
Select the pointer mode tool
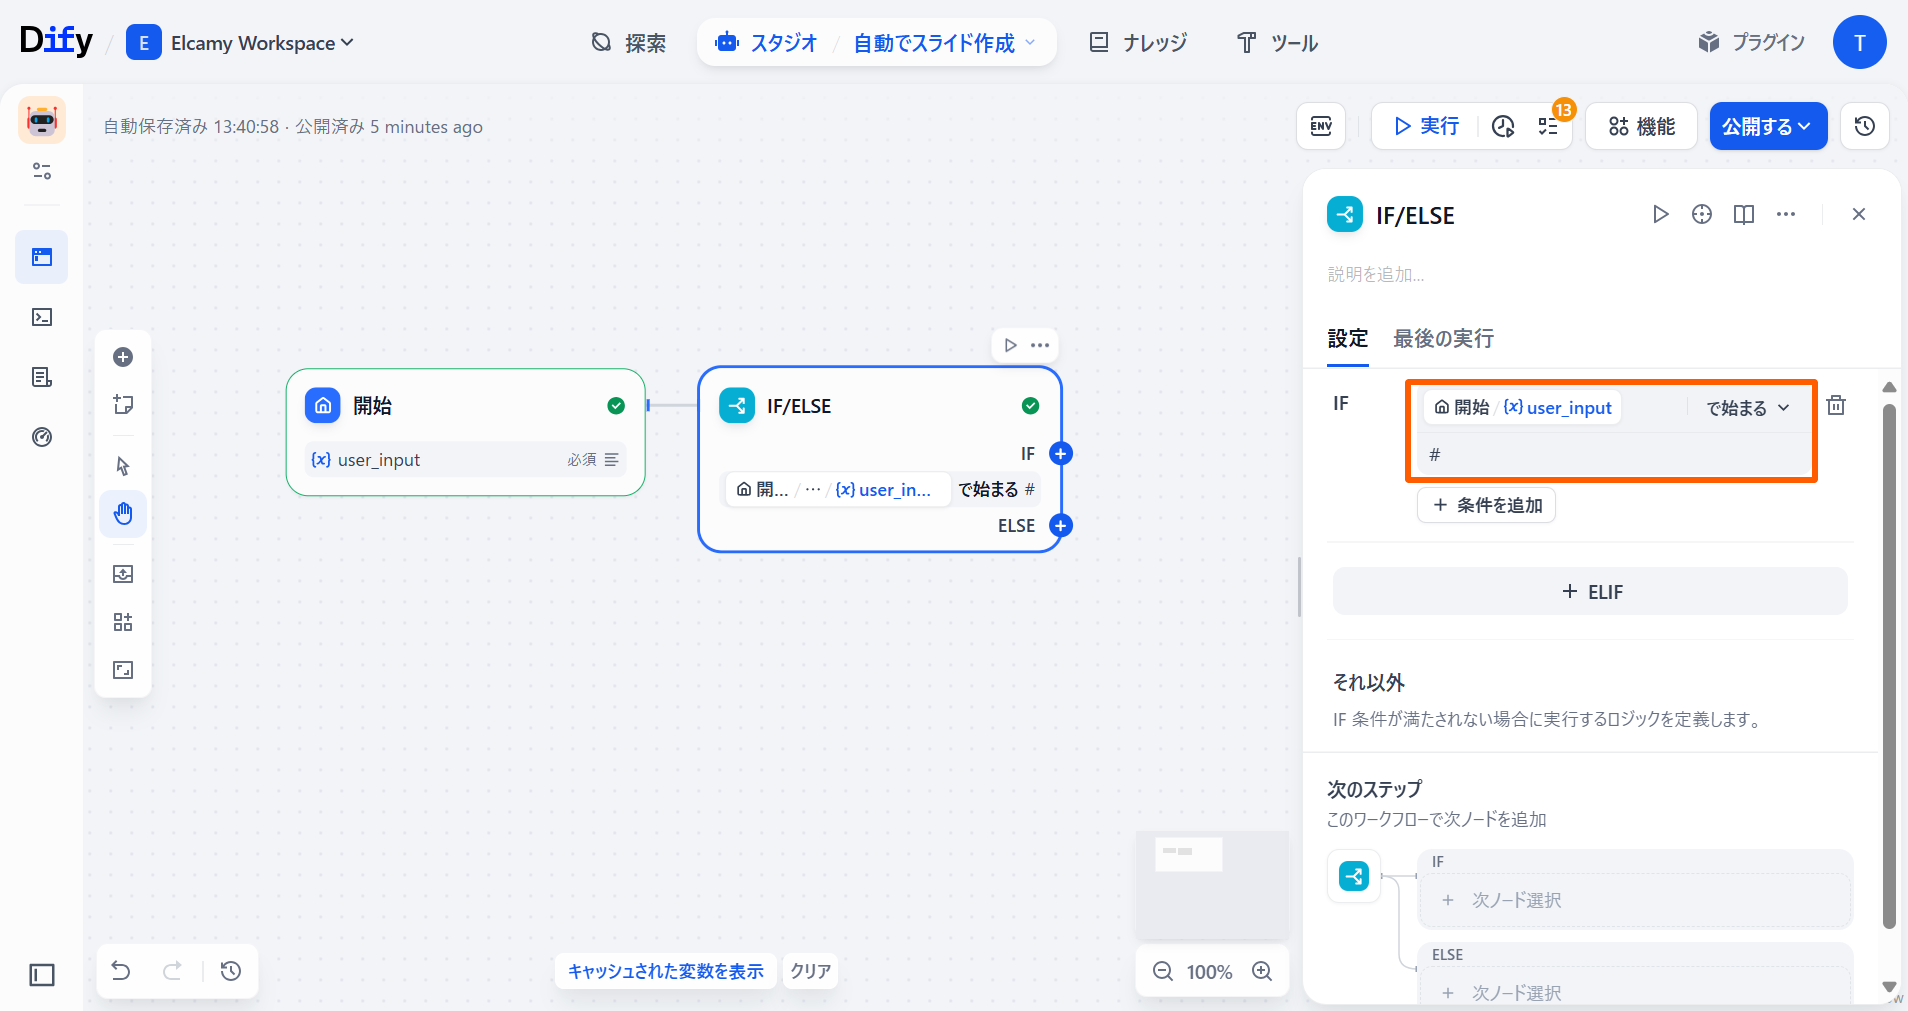(x=123, y=466)
